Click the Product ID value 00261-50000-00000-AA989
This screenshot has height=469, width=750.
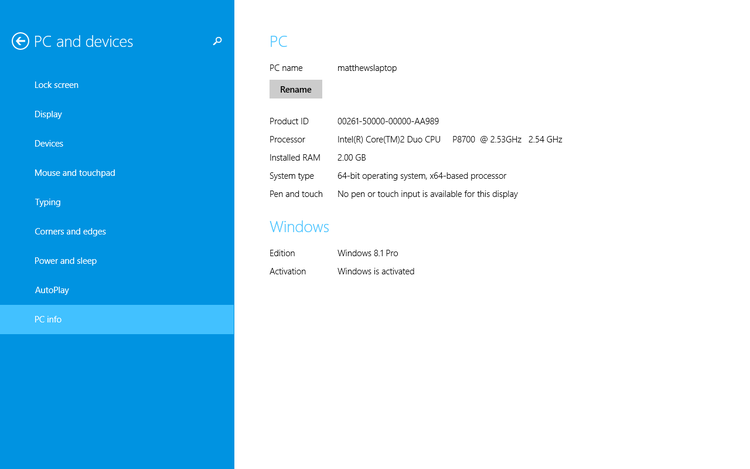tap(388, 121)
